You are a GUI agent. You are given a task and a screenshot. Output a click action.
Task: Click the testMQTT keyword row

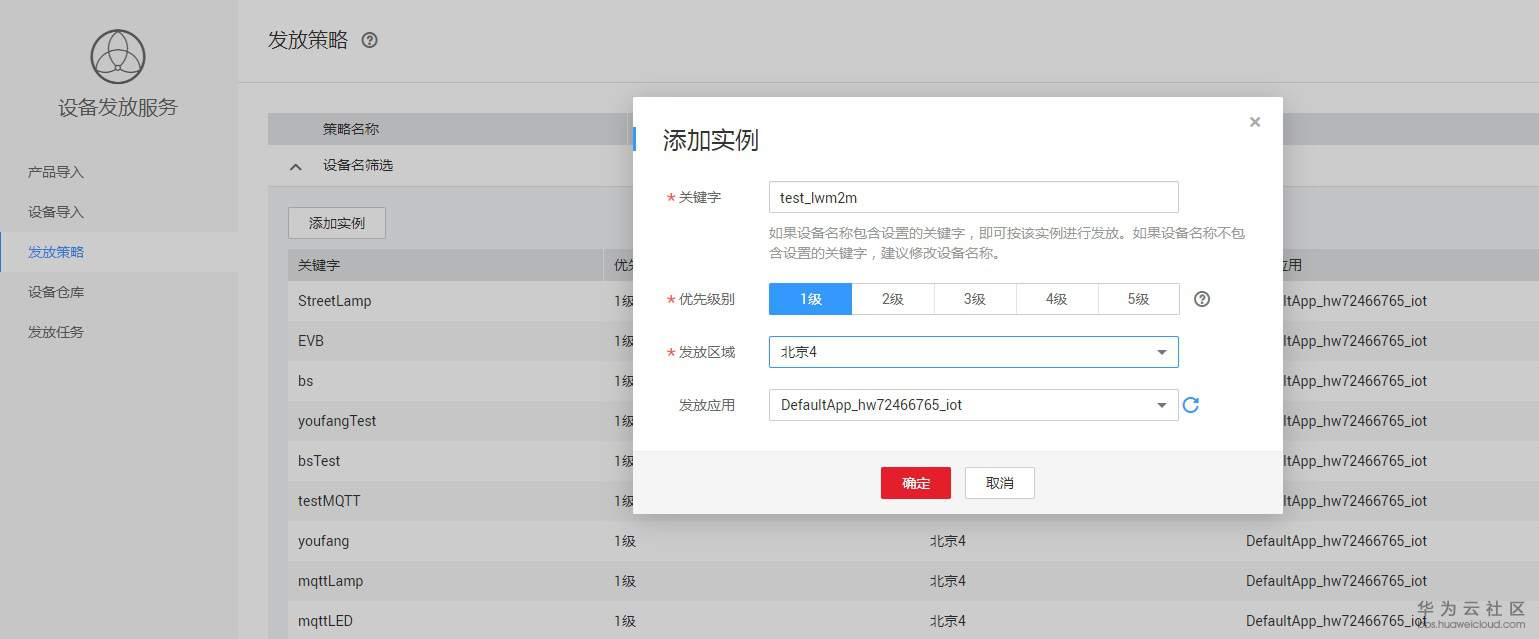coord(329,501)
